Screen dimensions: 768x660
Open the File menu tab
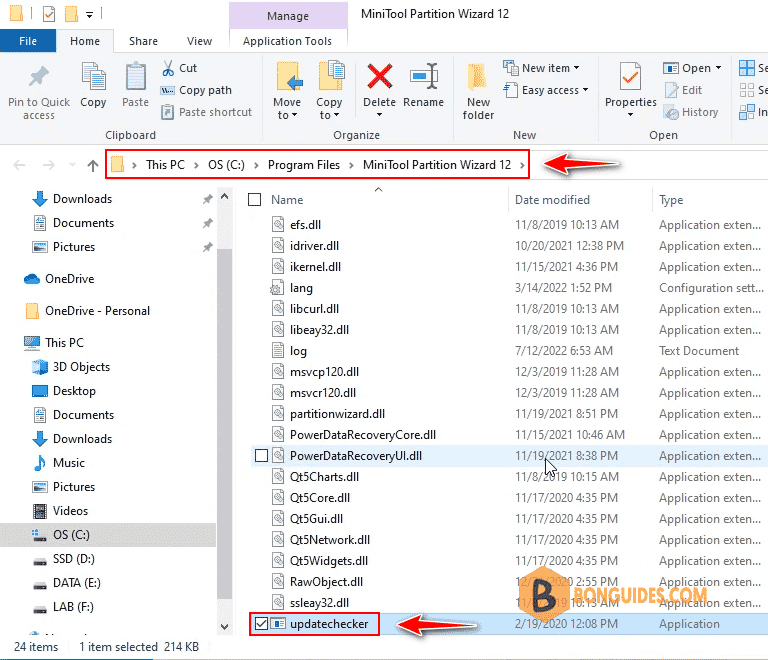28,41
